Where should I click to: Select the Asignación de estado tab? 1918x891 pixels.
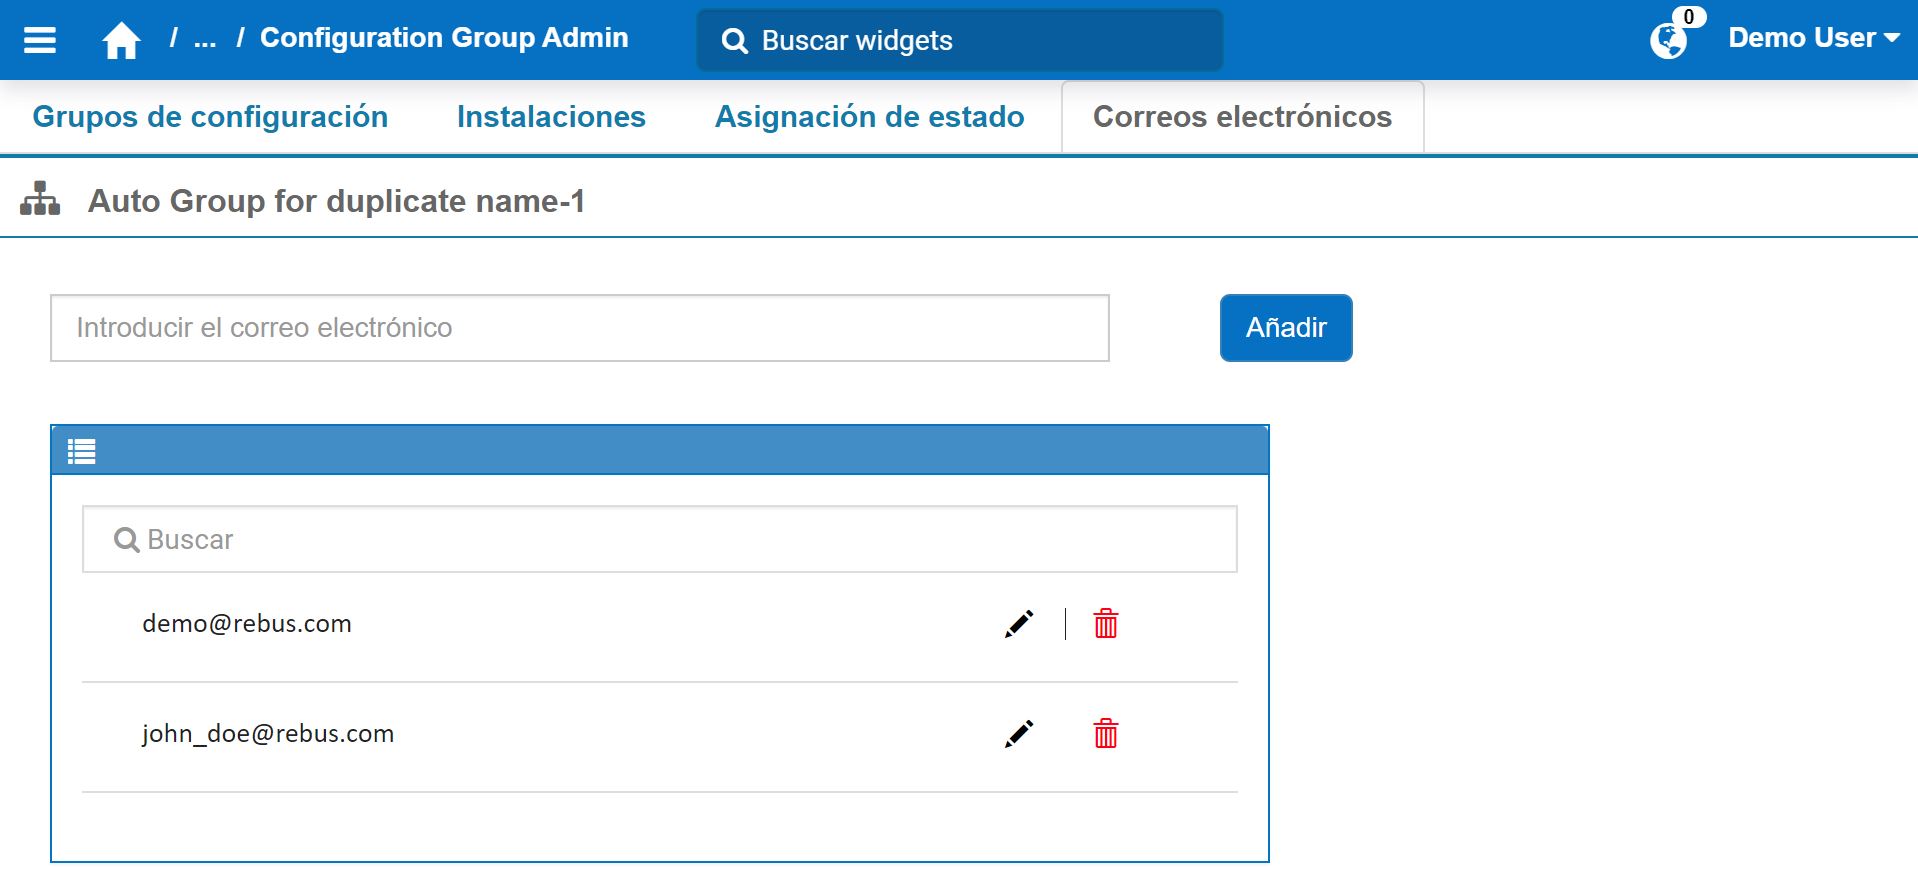click(x=869, y=117)
